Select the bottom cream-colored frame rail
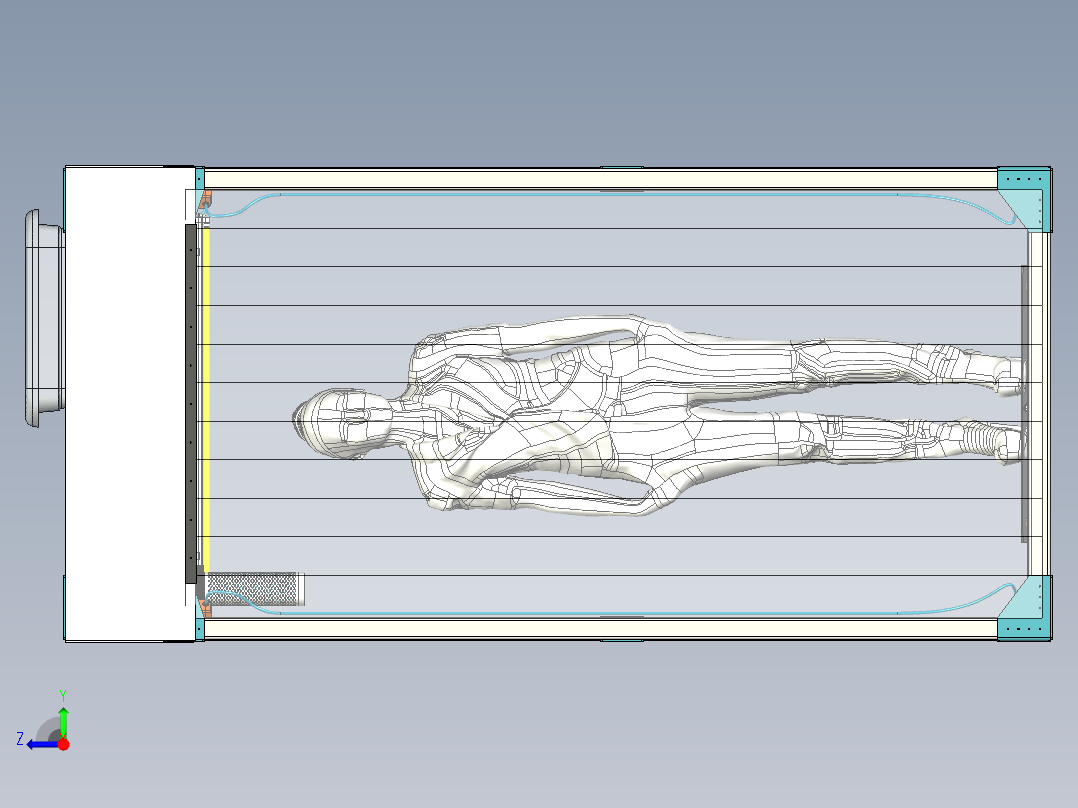 tap(600, 628)
